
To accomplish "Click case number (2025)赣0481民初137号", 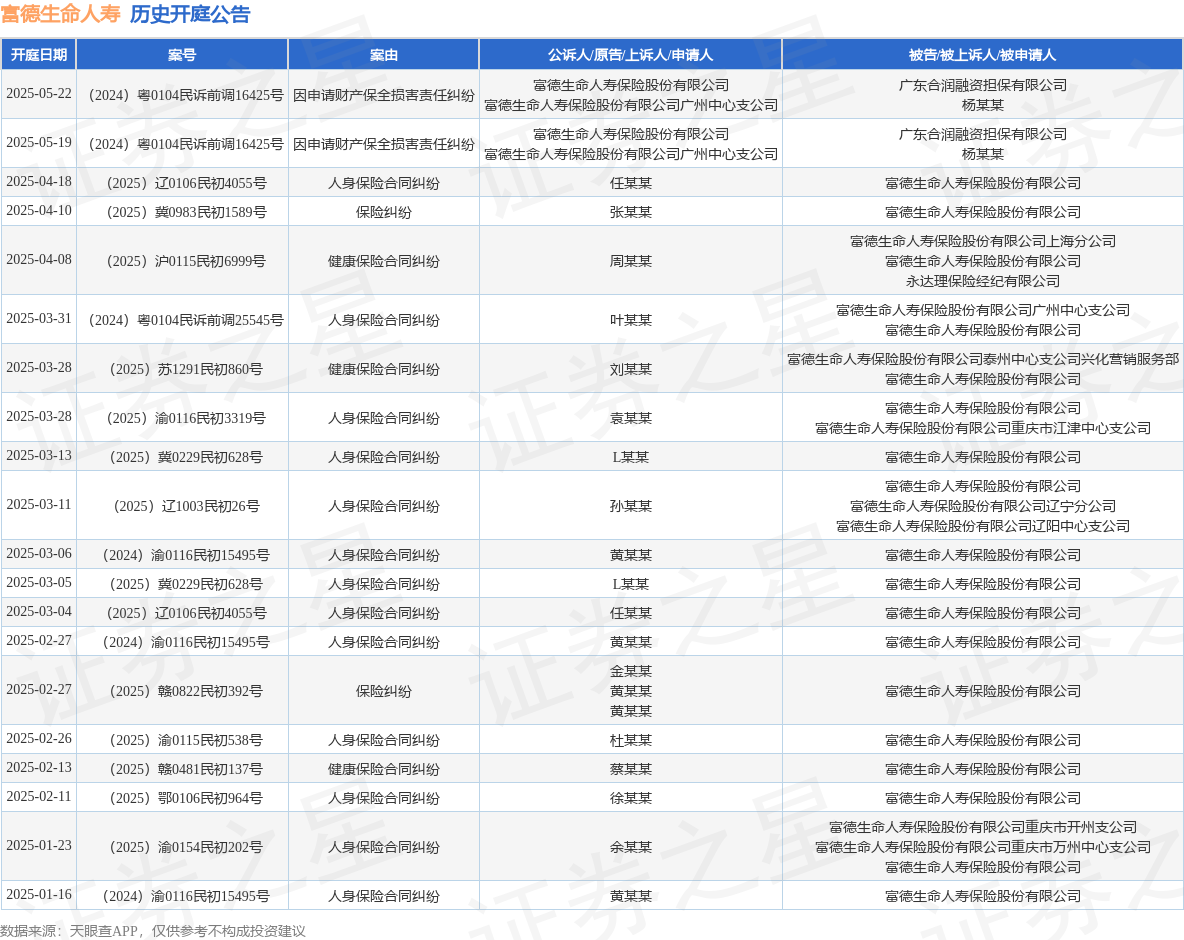I will (x=183, y=769).
